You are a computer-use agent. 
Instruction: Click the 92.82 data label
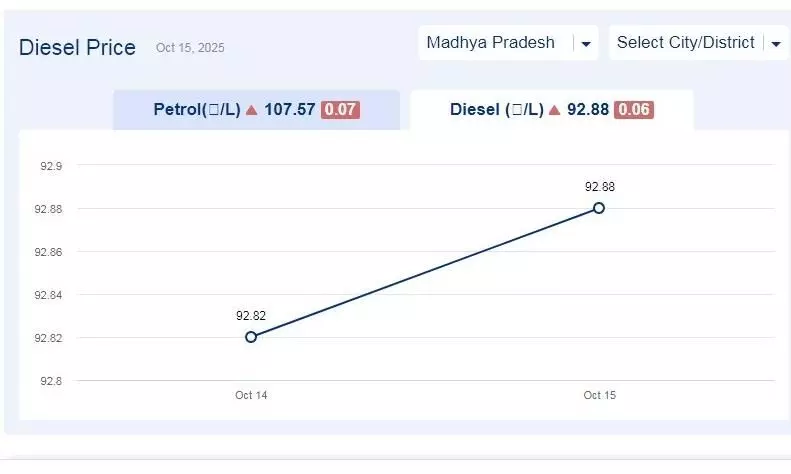[x=250, y=316]
